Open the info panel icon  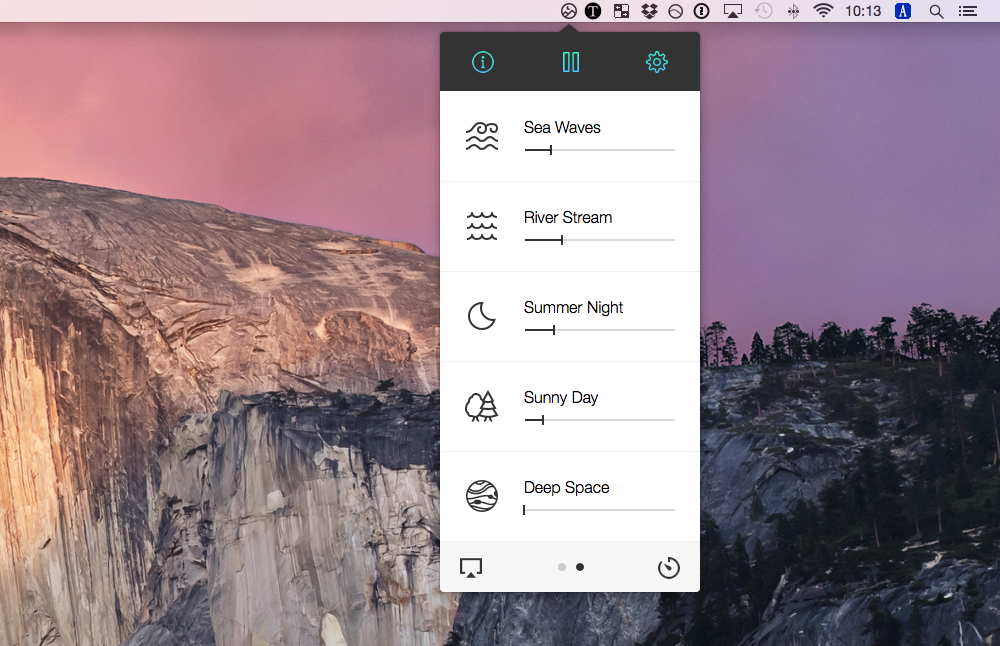[483, 62]
